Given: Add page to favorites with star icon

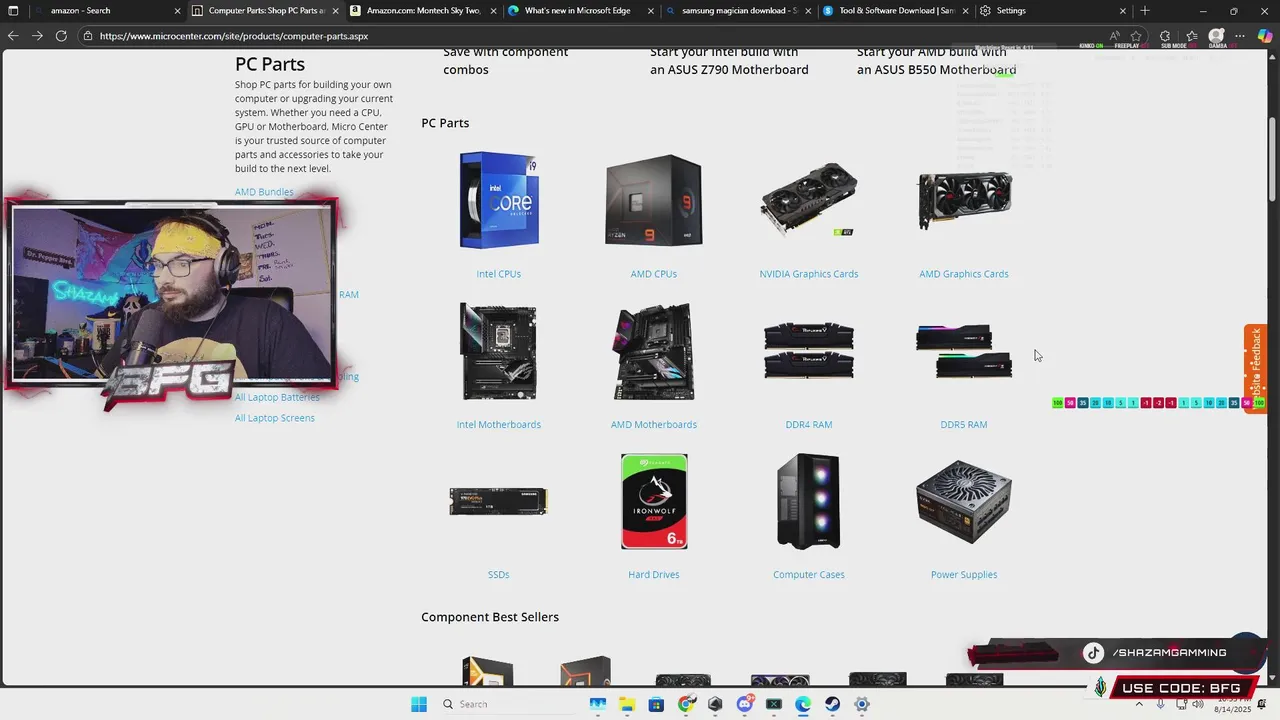Looking at the screenshot, I should pos(1136,36).
